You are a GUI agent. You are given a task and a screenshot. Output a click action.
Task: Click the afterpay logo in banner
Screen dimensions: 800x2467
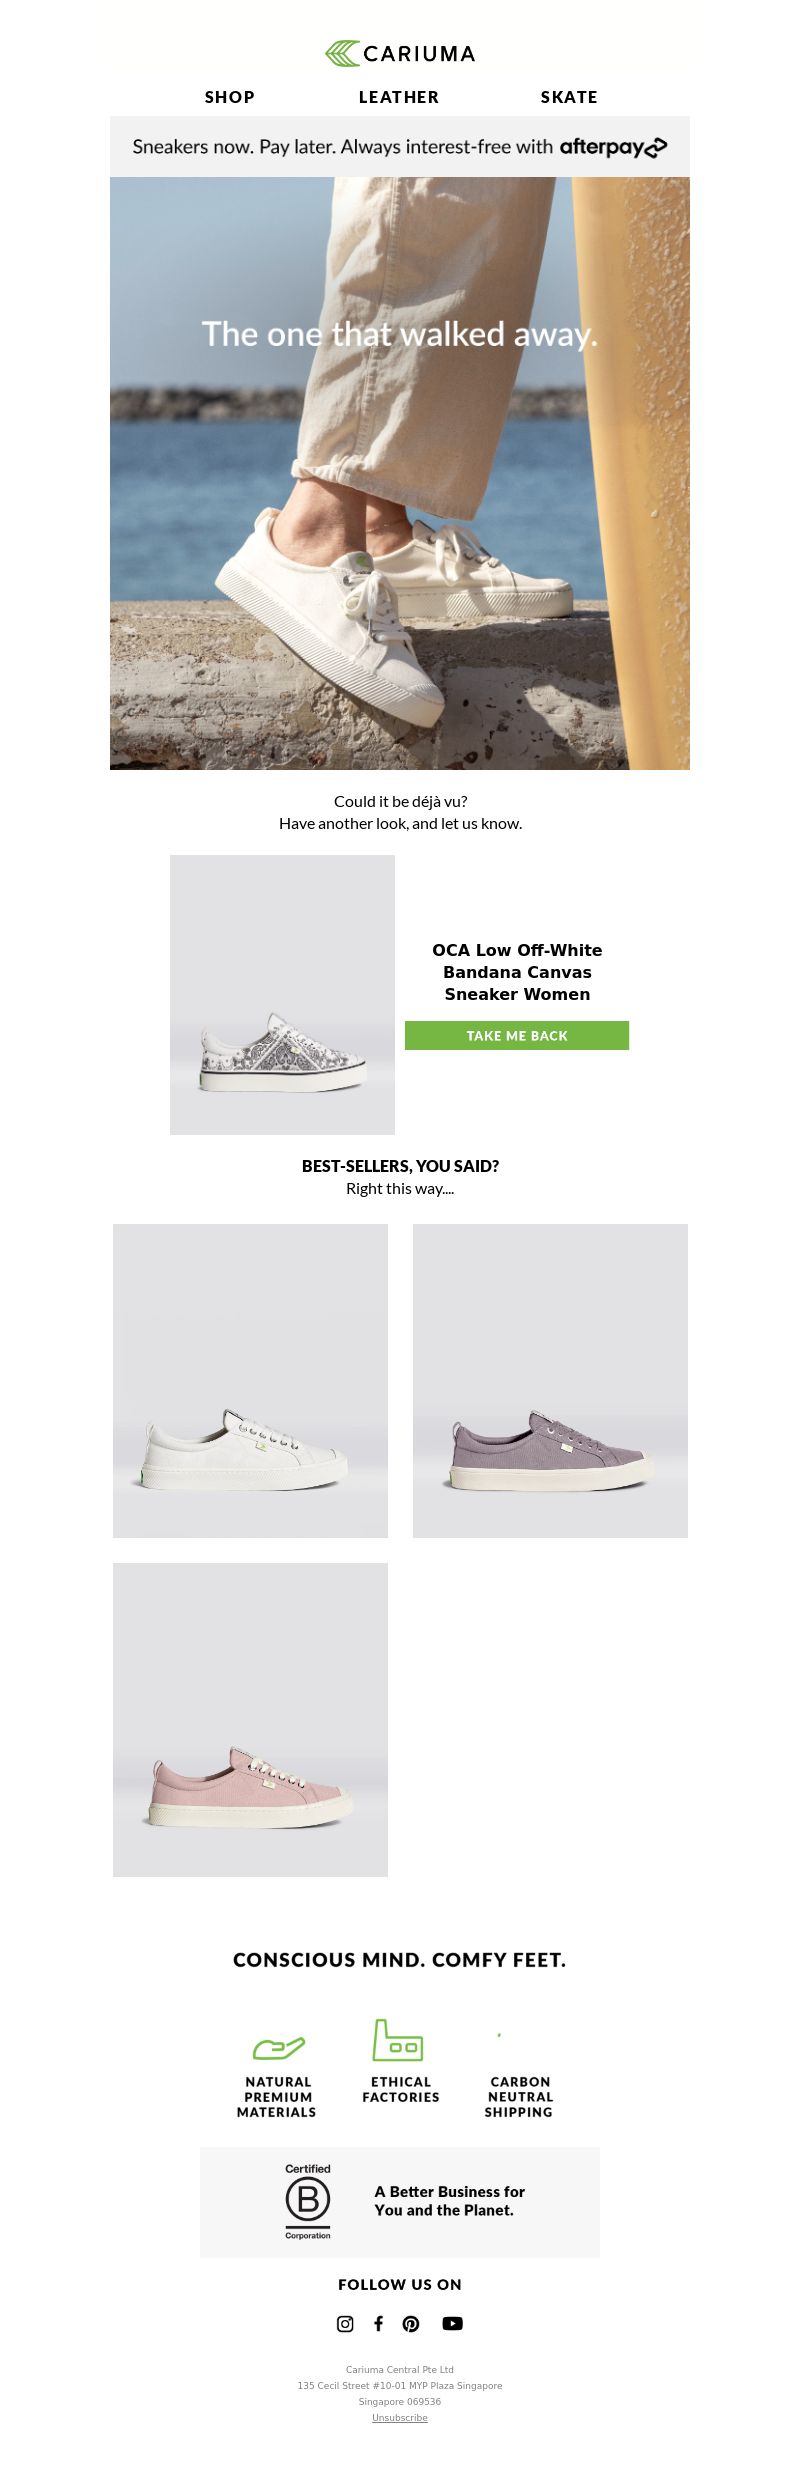point(613,147)
